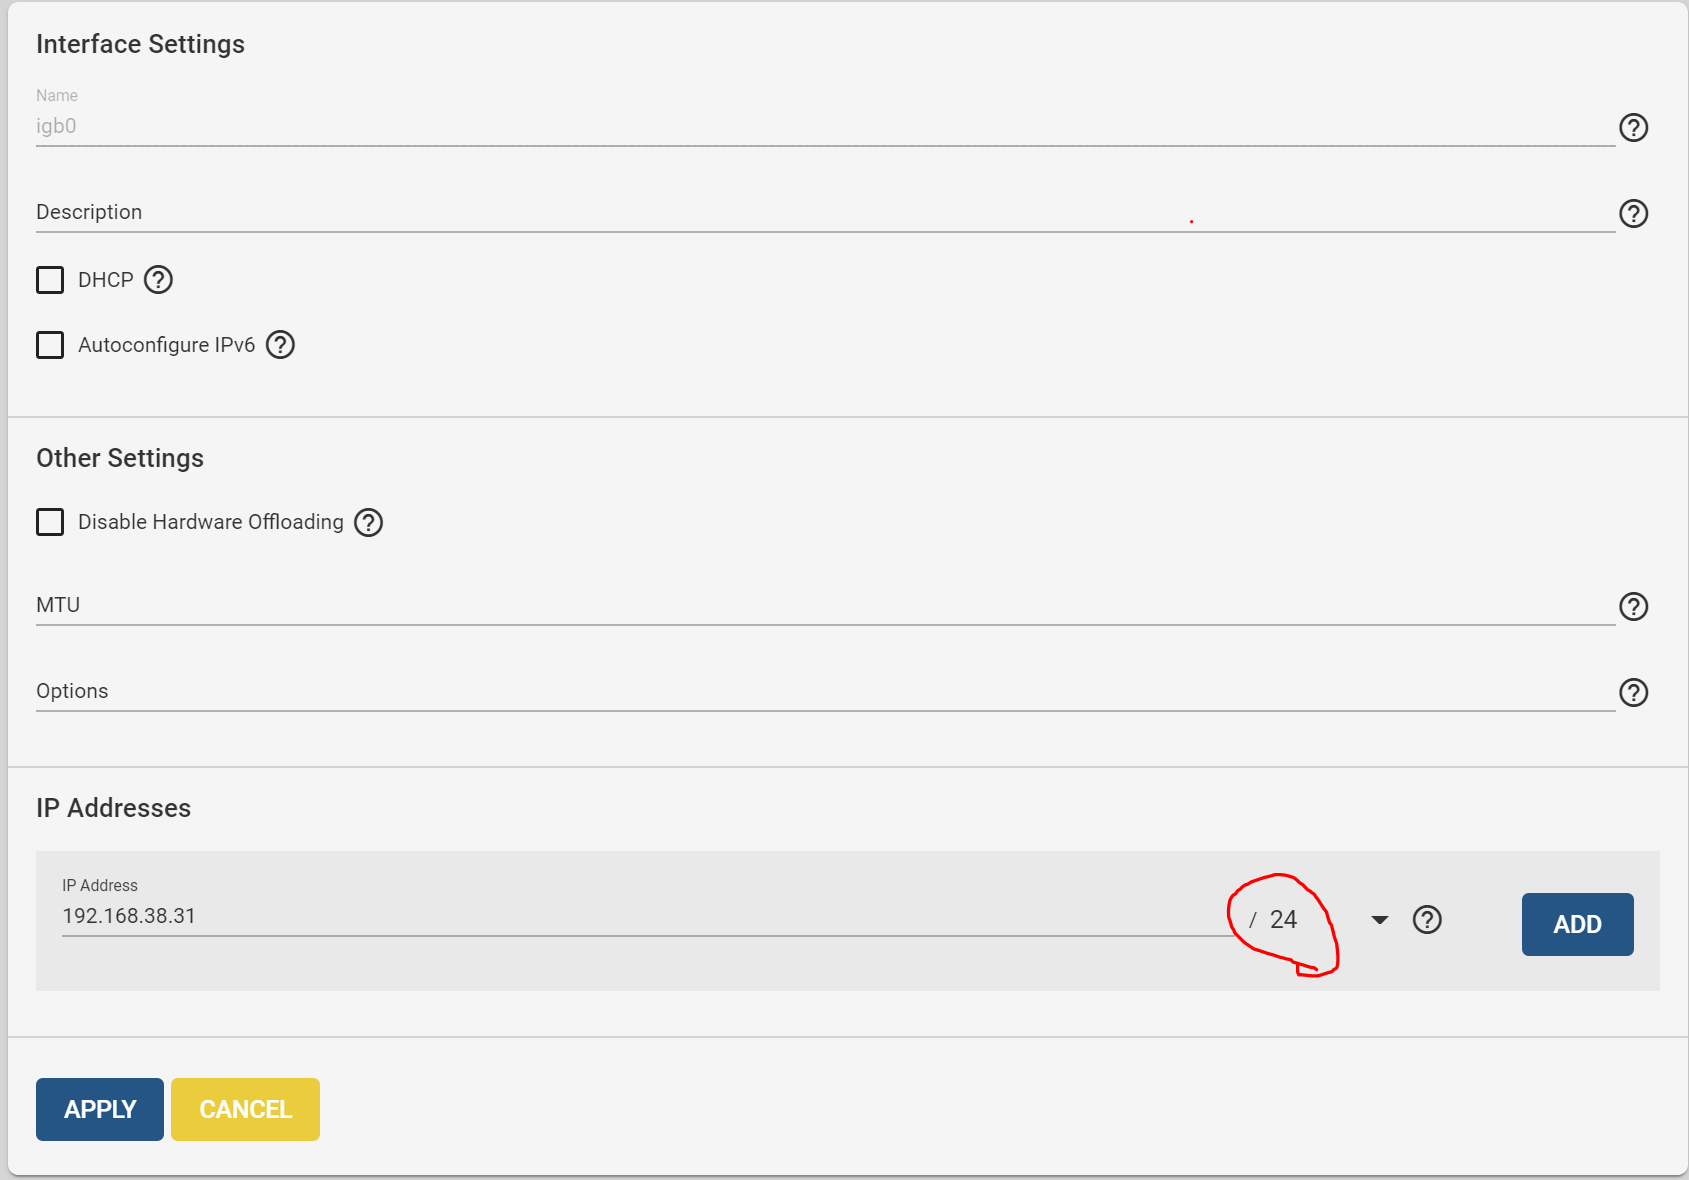
Task: Apply the interface settings
Action: point(100,1109)
